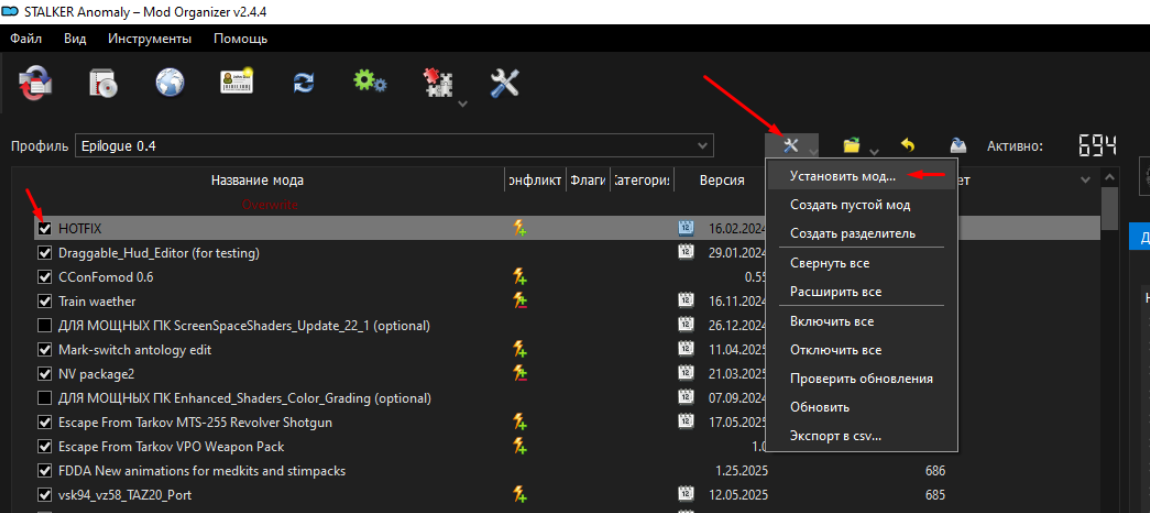Viewport: 1150px width, 513px height.
Task: Click calendar icon in Train waether row
Action: point(686,301)
